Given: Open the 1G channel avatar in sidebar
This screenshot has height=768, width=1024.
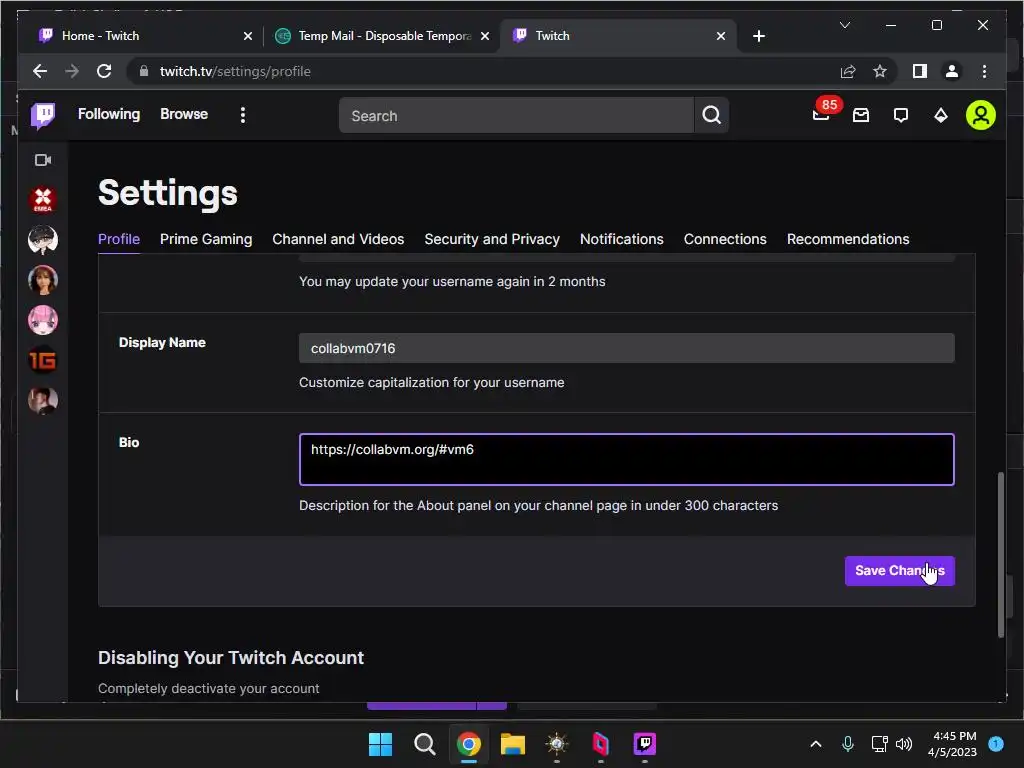Looking at the screenshot, I should [x=43, y=360].
